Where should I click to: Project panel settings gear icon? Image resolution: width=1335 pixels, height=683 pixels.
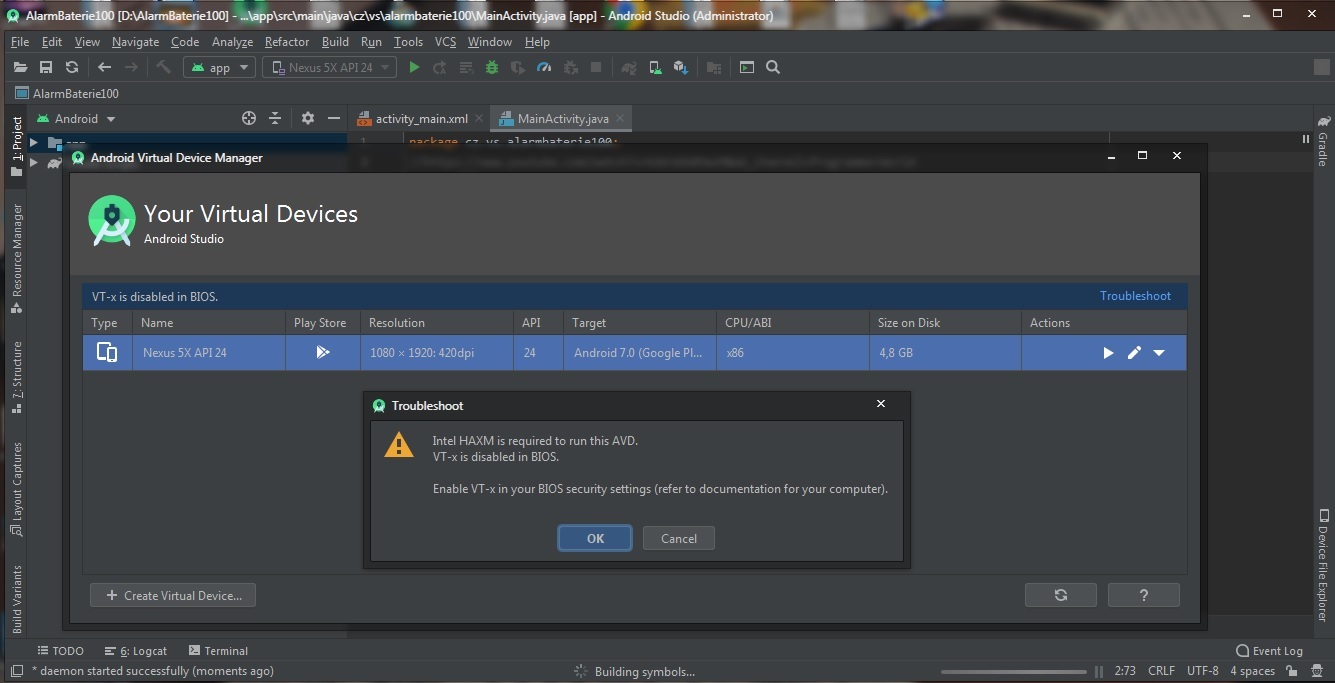(308, 118)
